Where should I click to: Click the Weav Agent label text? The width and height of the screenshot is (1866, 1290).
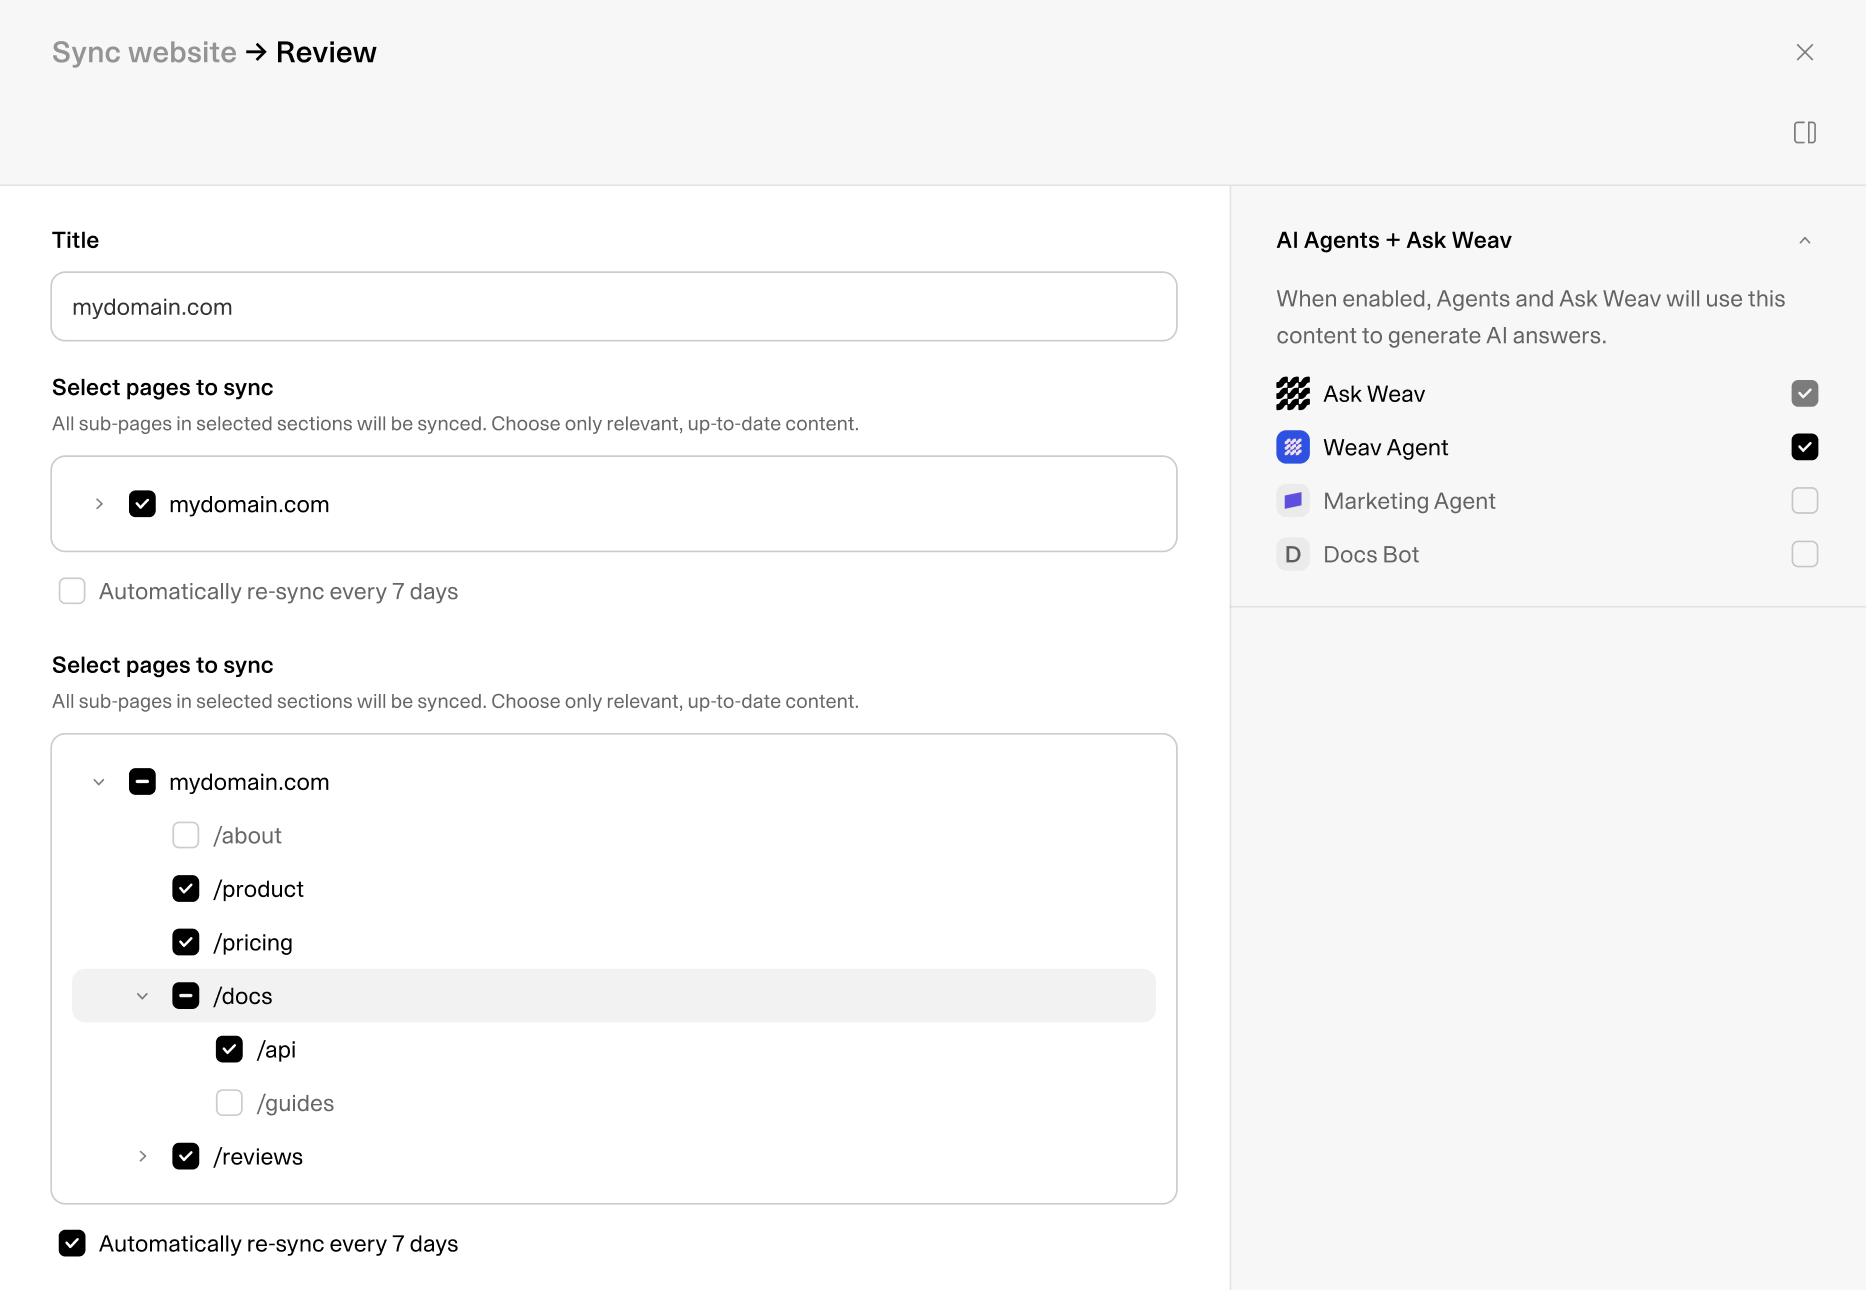(x=1385, y=448)
